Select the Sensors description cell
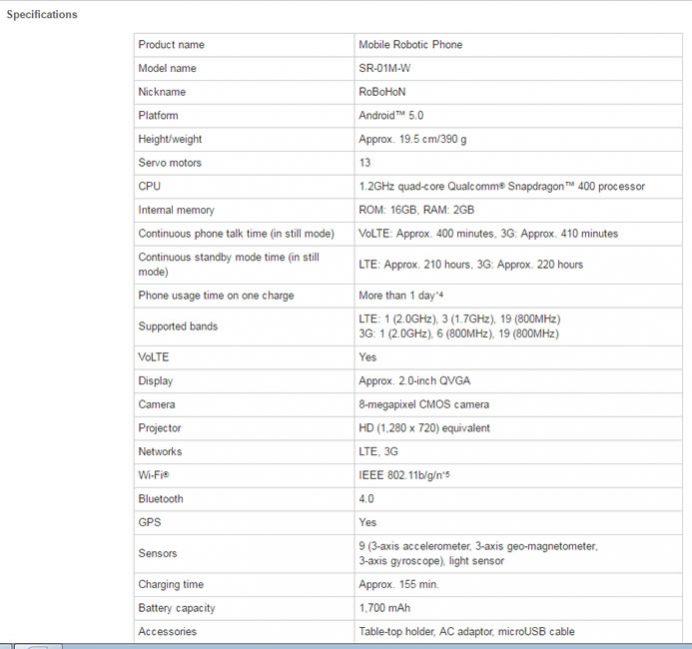The height and width of the screenshot is (649, 692). tap(477, 553)
